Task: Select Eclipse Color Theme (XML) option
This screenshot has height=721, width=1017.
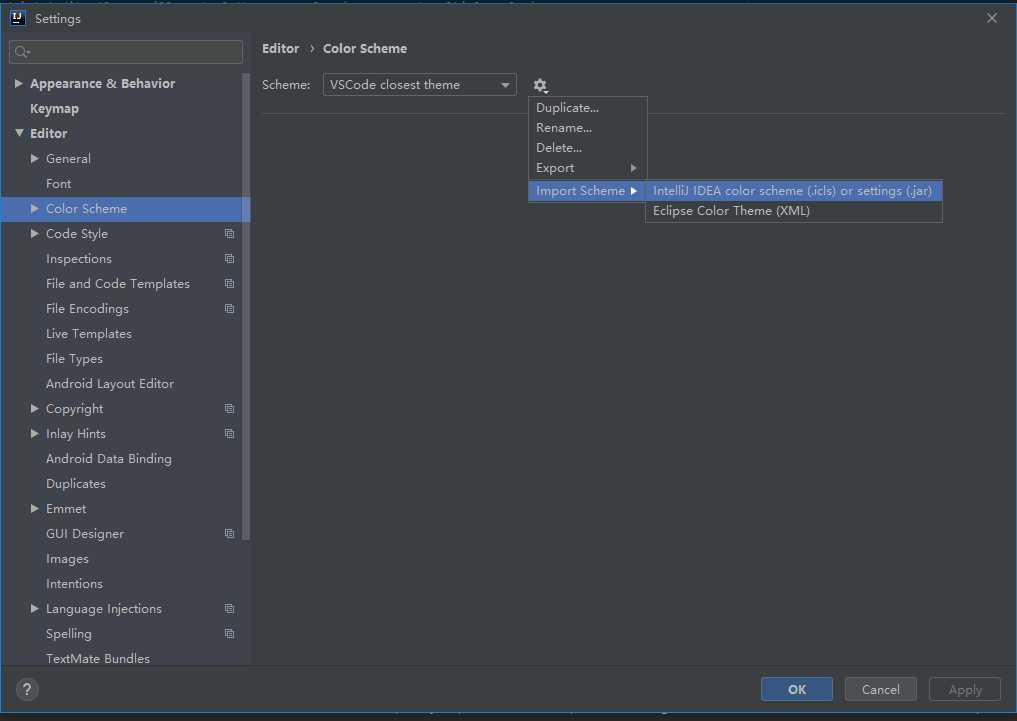Action: pyautogui.click(x=731, y=211)
